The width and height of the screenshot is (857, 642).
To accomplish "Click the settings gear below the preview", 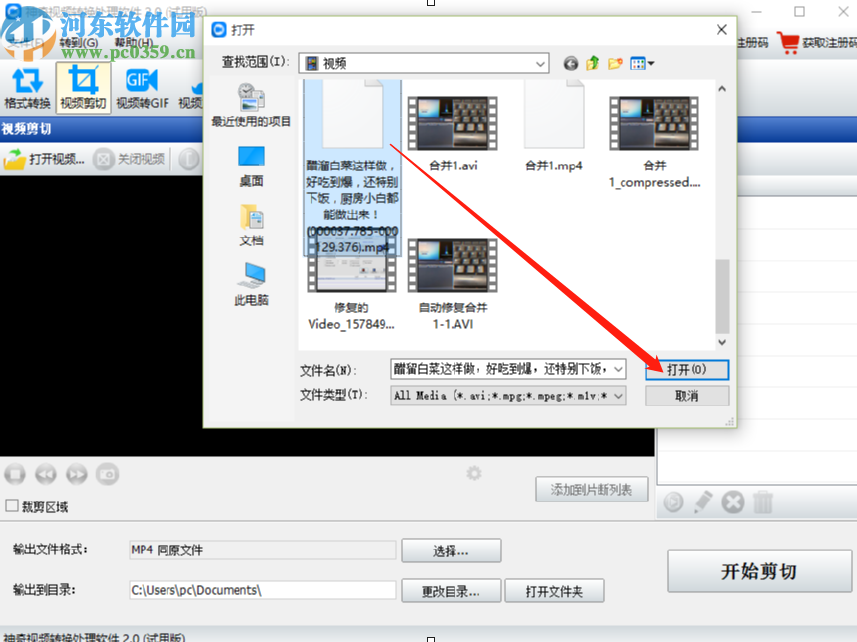I will tap(474, 473).
